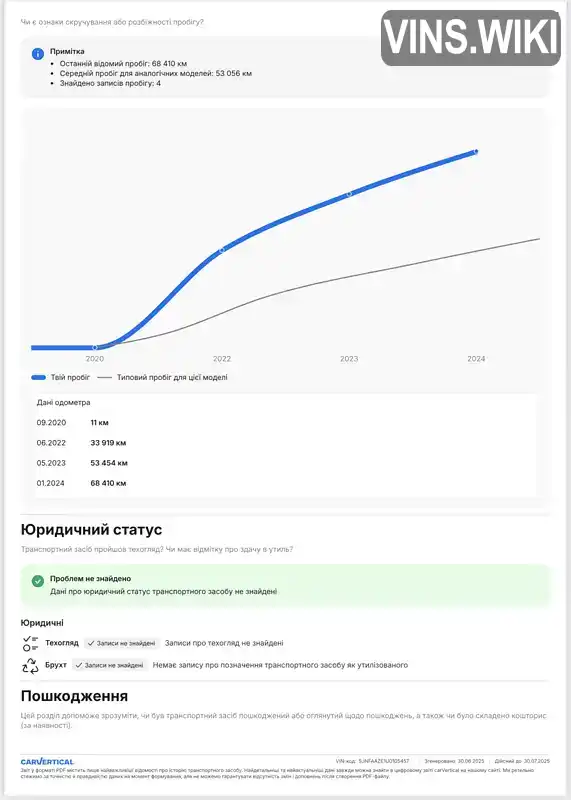Click the carVertical logo in footer
The image size is (571, 800).
point(47,762)
